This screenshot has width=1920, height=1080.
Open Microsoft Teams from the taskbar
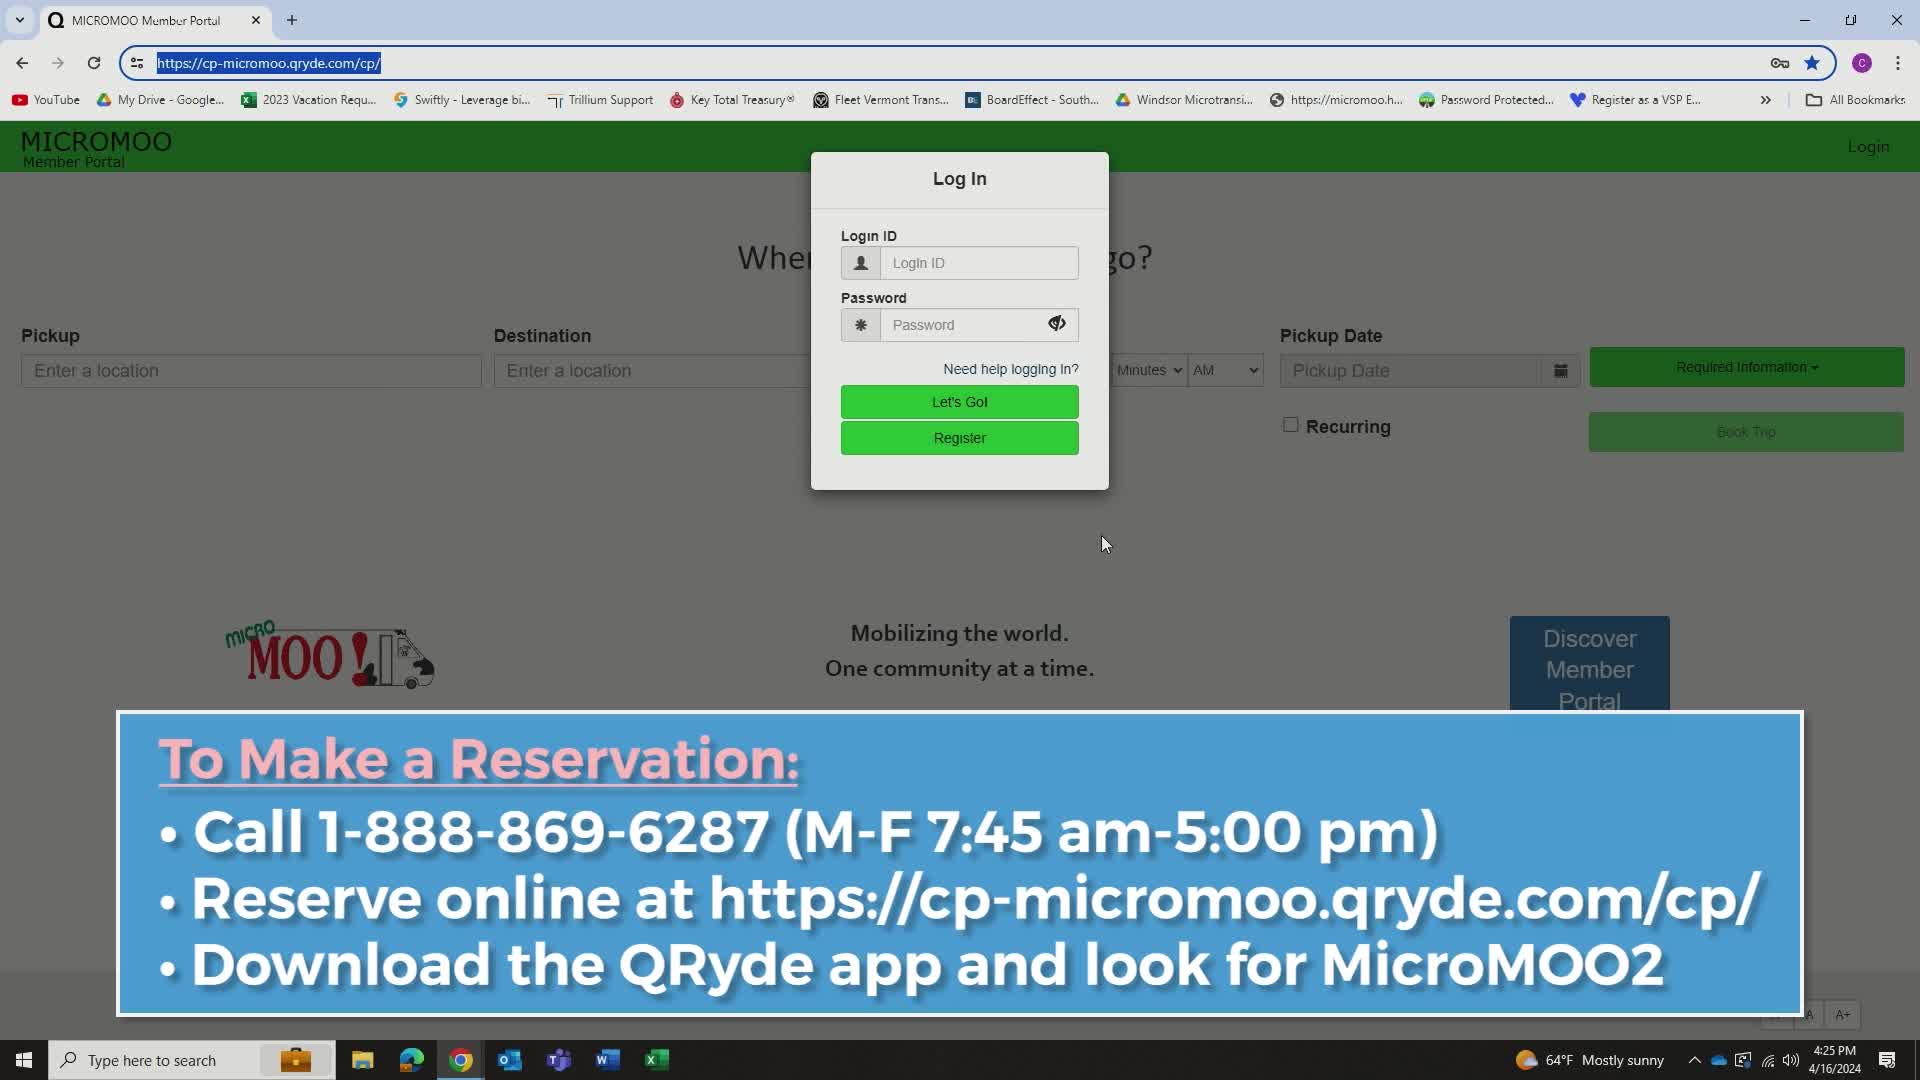tap(559, 1060)
